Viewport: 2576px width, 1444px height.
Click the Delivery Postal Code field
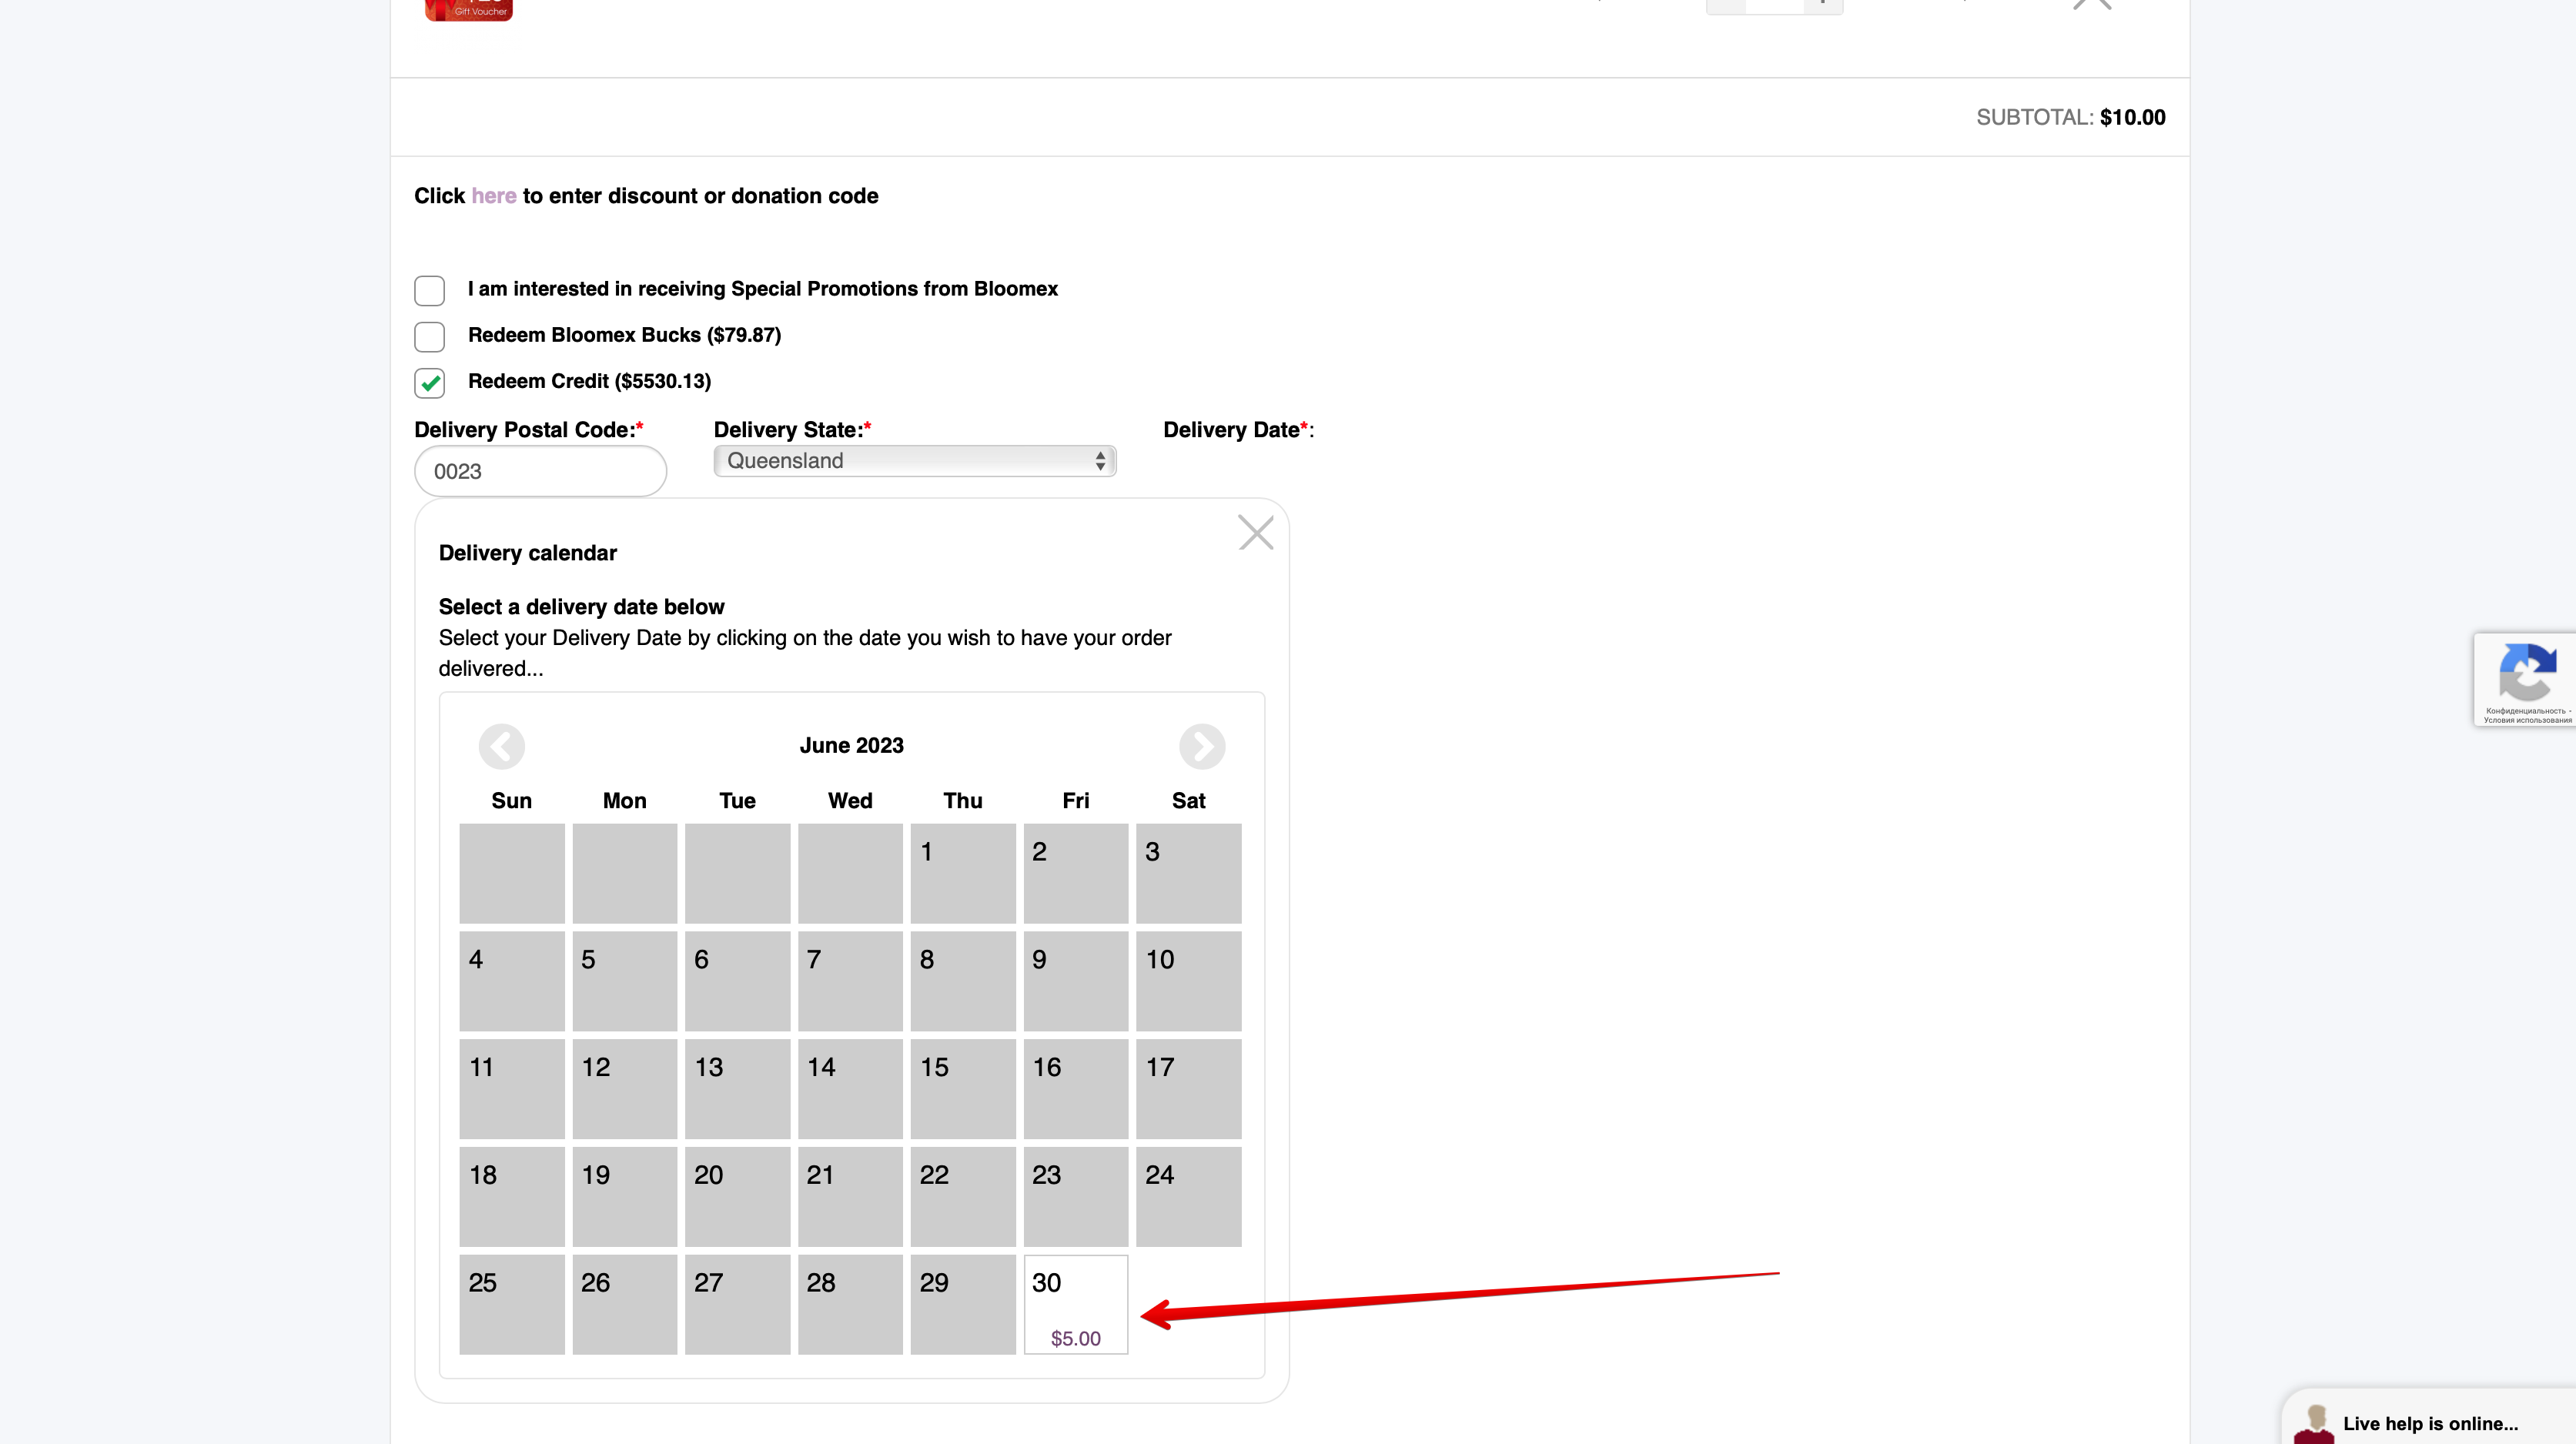point(540,471)
